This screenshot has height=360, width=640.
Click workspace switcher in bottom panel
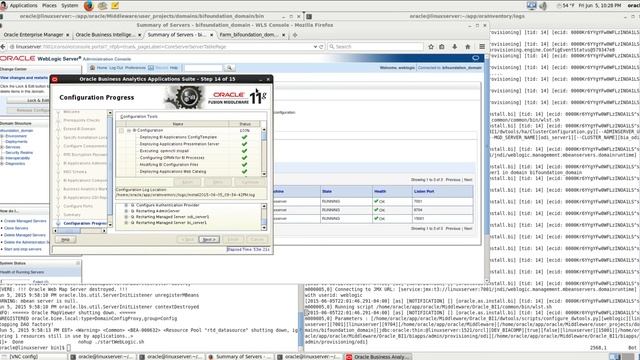click(622, 357)
